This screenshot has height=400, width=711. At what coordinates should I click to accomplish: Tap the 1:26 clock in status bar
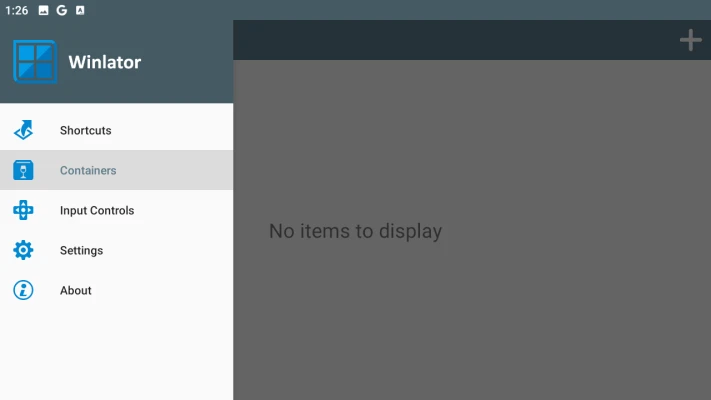[x=17, y=10]
